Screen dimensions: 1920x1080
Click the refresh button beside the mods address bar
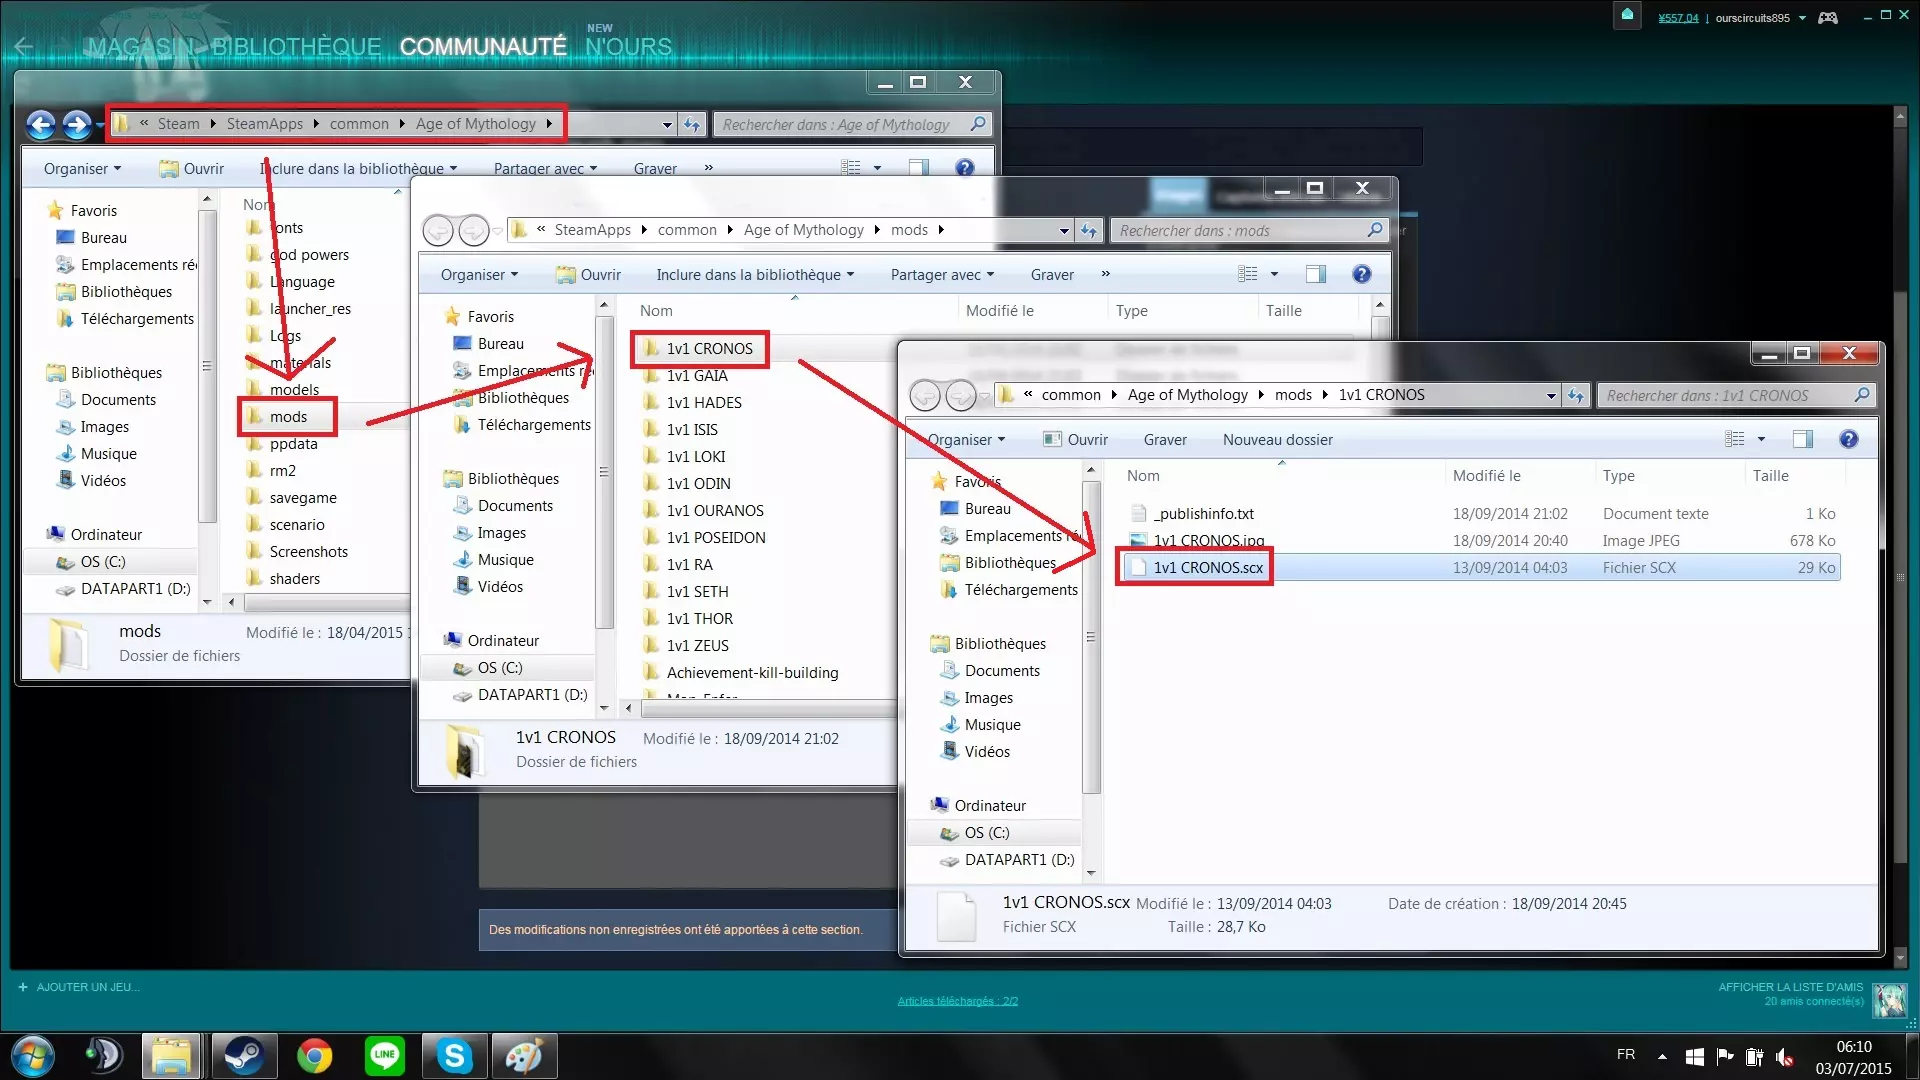point(1088,230)
